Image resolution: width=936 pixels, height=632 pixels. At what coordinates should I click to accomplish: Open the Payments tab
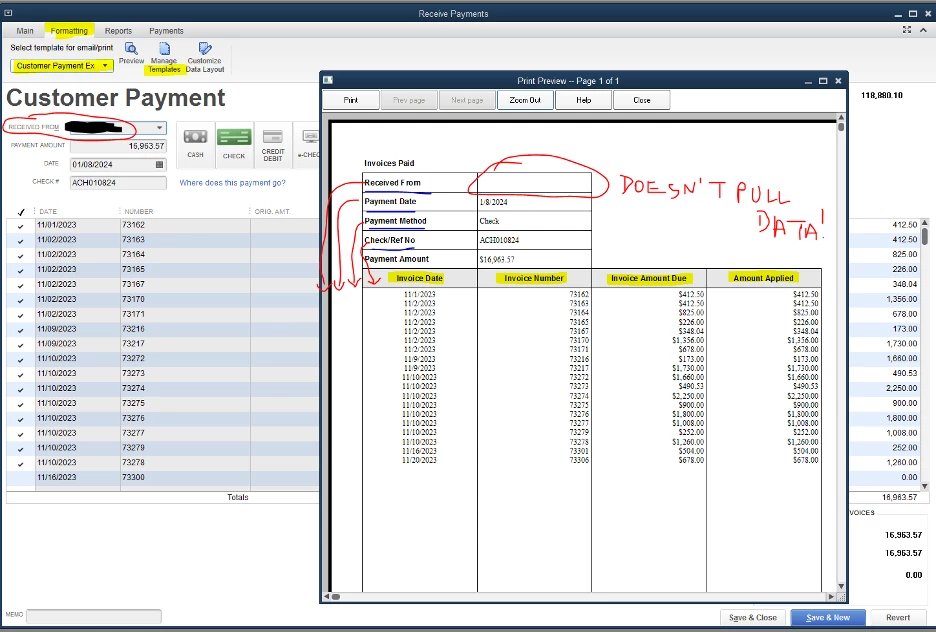point(166,31)
